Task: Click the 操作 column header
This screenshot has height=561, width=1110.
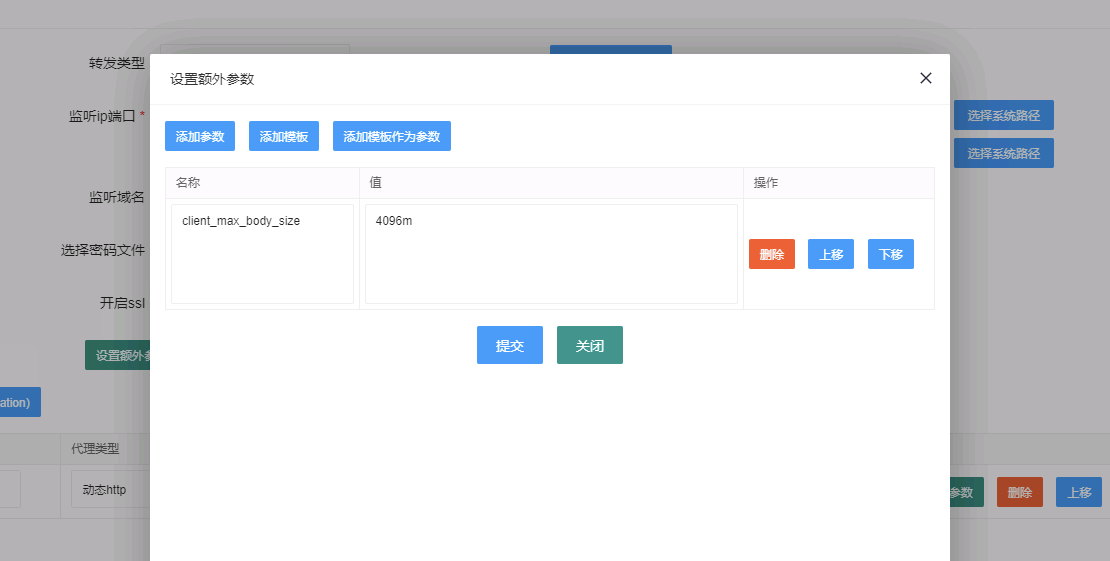Action: [x=766, y=183]
